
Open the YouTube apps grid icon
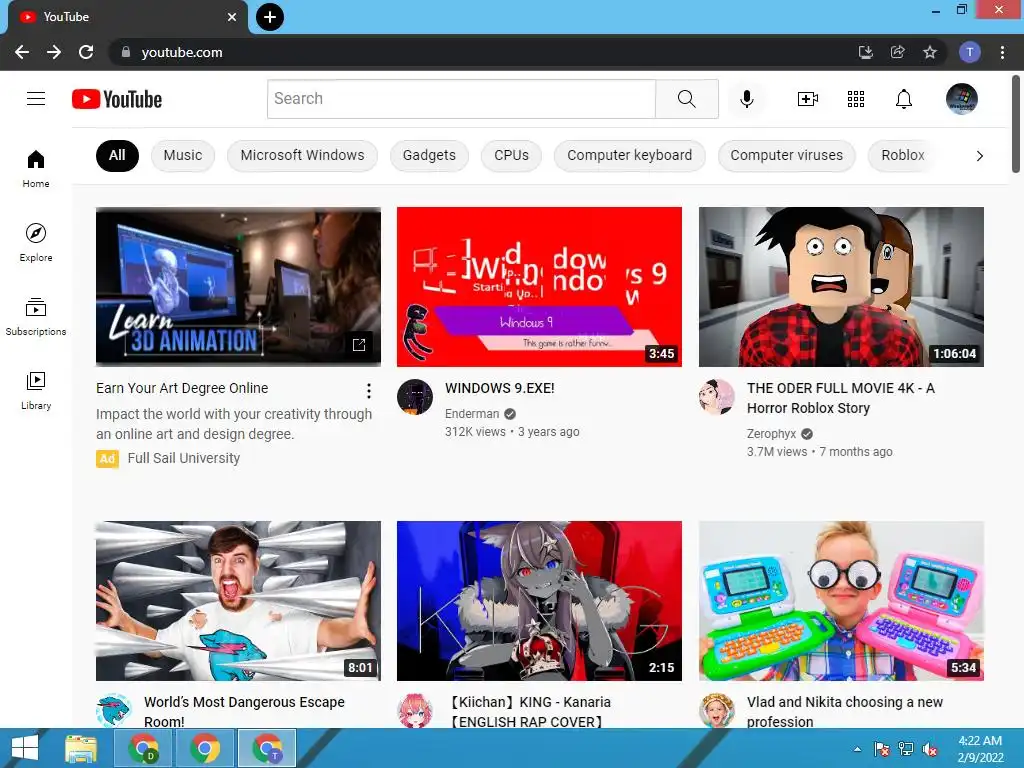(856, 99)
